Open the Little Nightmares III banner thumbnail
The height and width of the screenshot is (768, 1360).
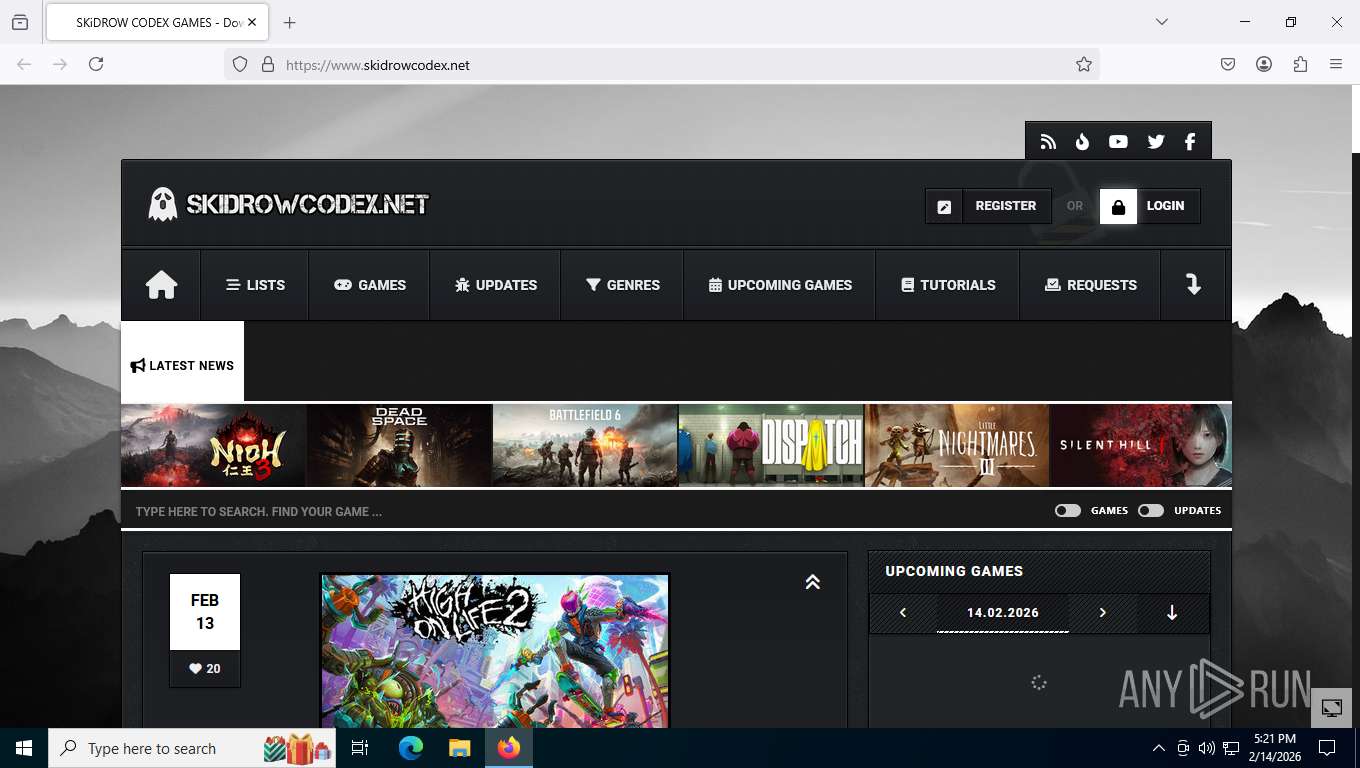pos(957,445)
